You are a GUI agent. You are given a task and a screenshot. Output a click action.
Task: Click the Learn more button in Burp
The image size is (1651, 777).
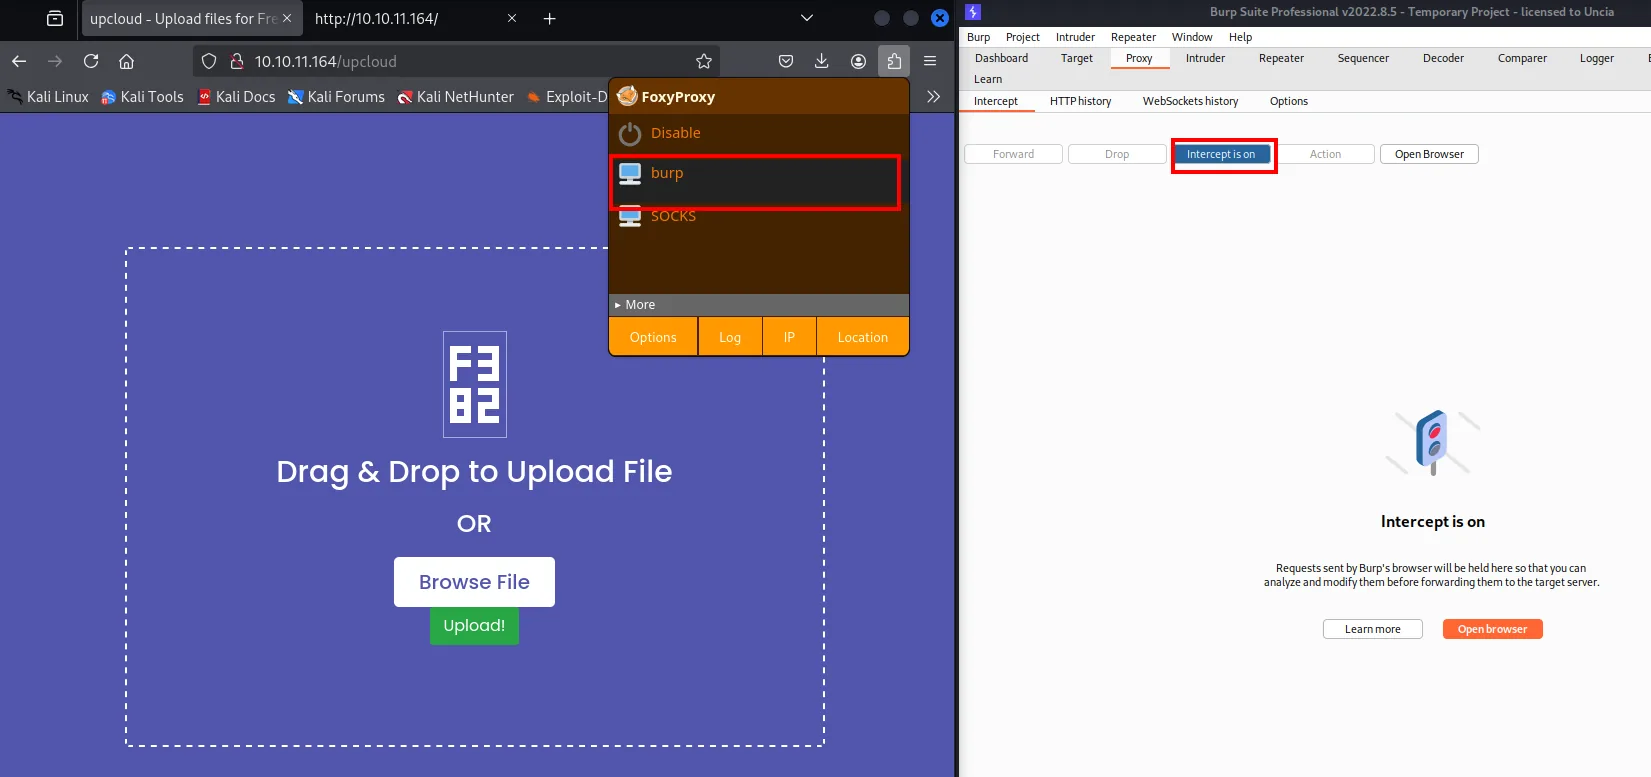1373,629
